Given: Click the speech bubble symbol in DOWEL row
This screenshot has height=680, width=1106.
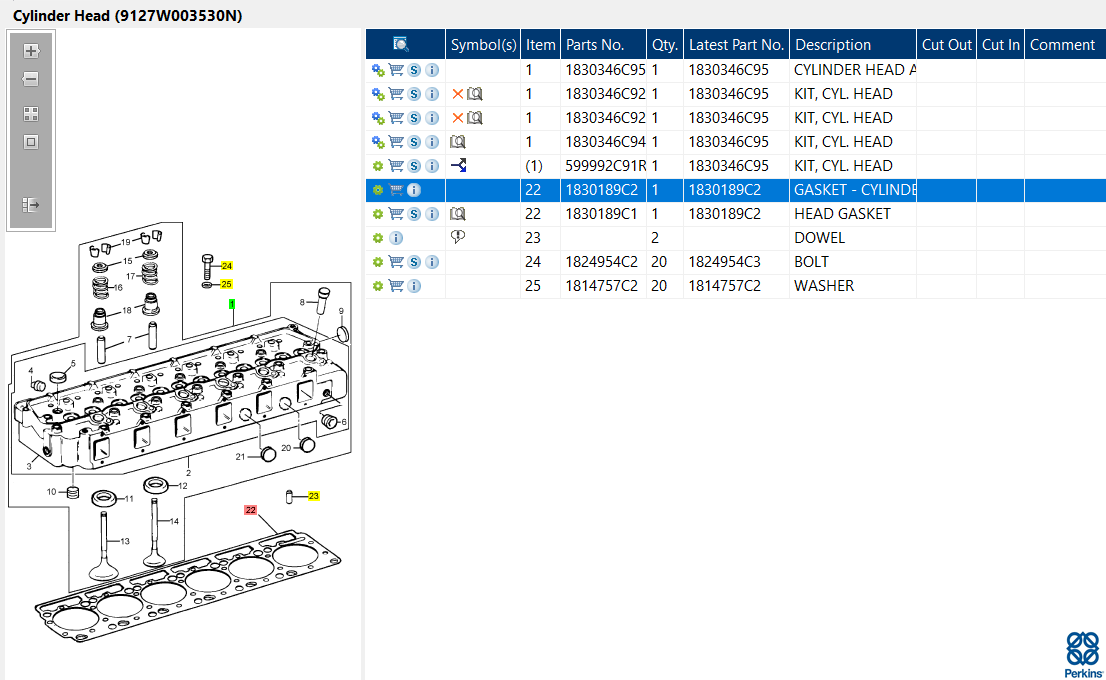Looking at the screenshot, I should [x=458, y=238].
